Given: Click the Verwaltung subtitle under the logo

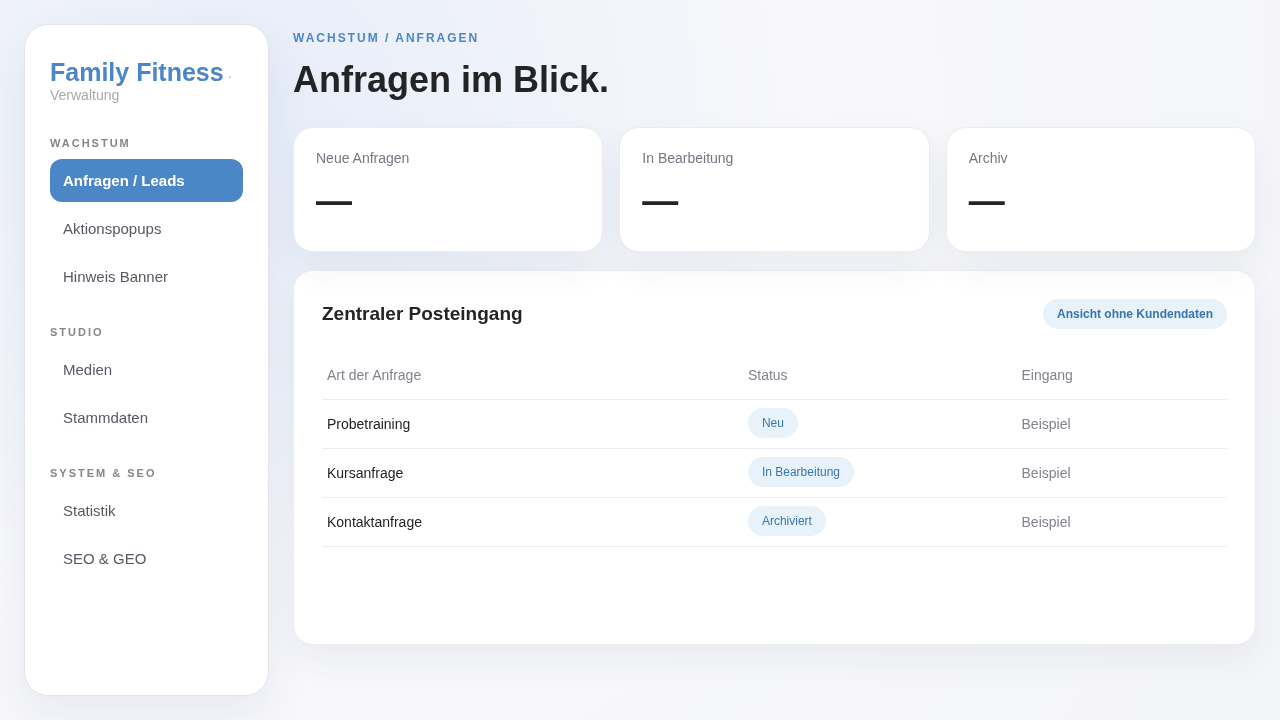Looking at the screenshot, I should click(85, 95).
